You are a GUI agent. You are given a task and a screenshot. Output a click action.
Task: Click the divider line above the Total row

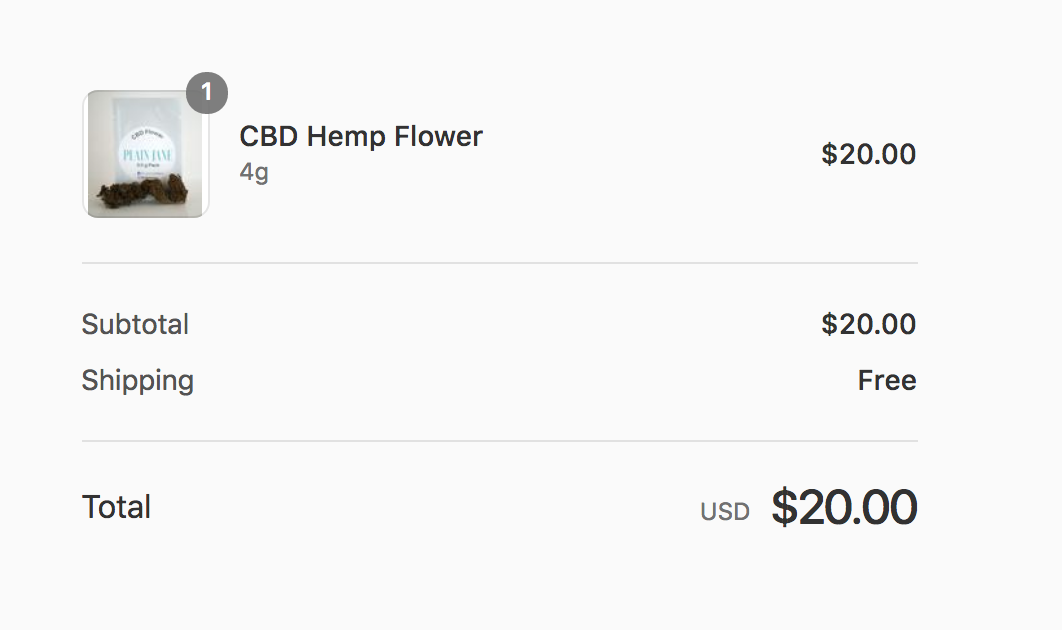click(x=500, y=441)
